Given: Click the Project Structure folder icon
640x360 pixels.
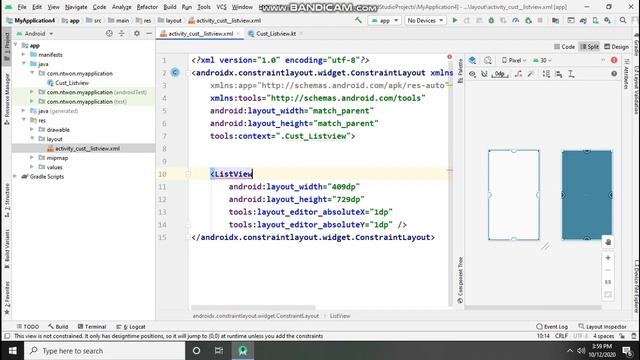Looking at the screenshot, I should coord(555,20).
